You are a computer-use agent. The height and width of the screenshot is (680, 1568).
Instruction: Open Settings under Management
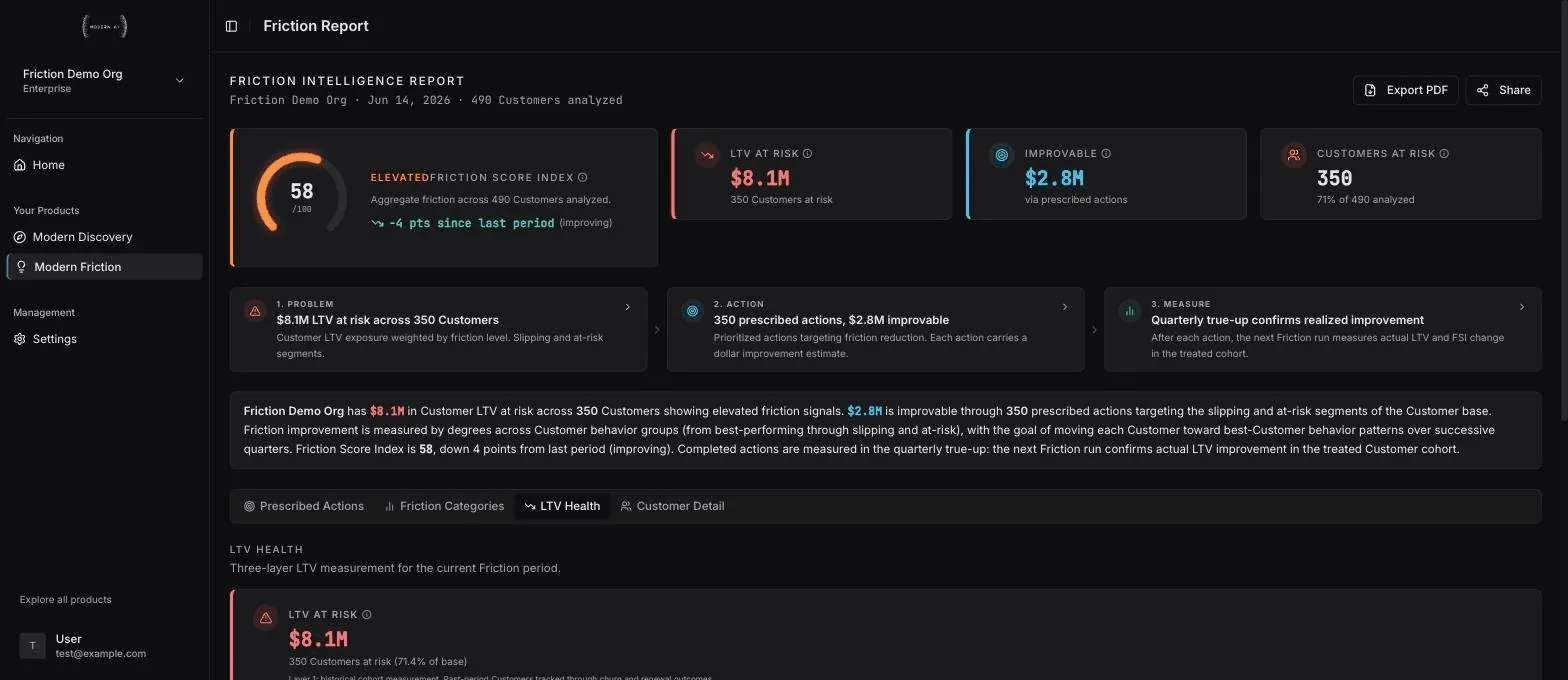[104, 339]
